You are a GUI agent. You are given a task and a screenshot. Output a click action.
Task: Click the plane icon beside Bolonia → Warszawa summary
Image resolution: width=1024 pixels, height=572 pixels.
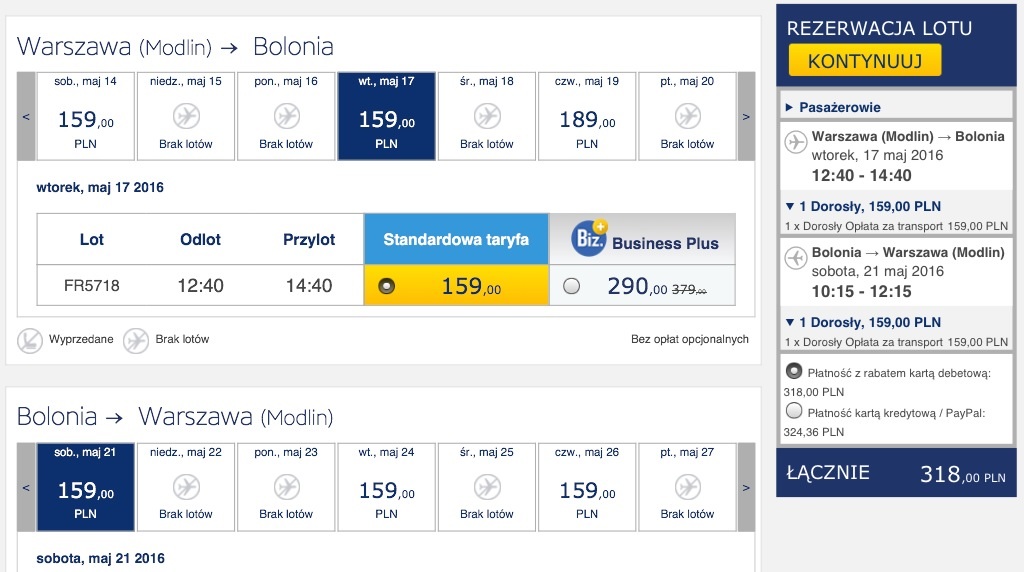(x=795, y=258)
